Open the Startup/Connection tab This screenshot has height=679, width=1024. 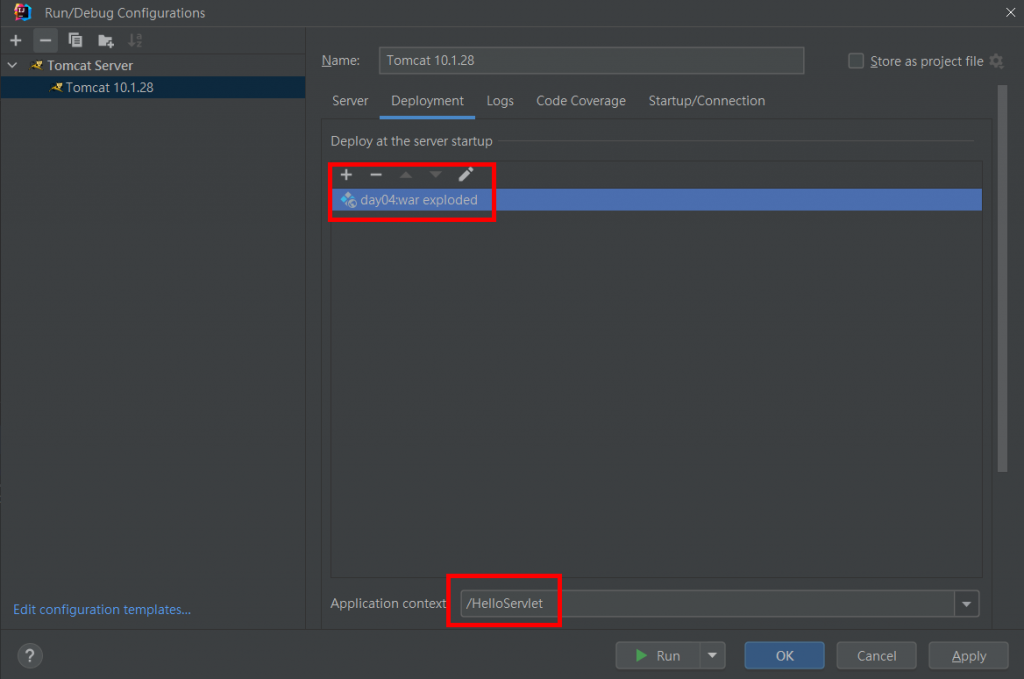tap(707, 101)
